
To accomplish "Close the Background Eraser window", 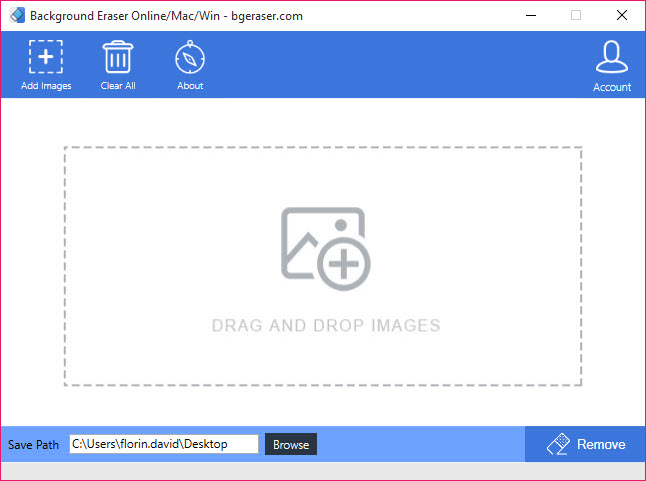I will pos(622,16).
